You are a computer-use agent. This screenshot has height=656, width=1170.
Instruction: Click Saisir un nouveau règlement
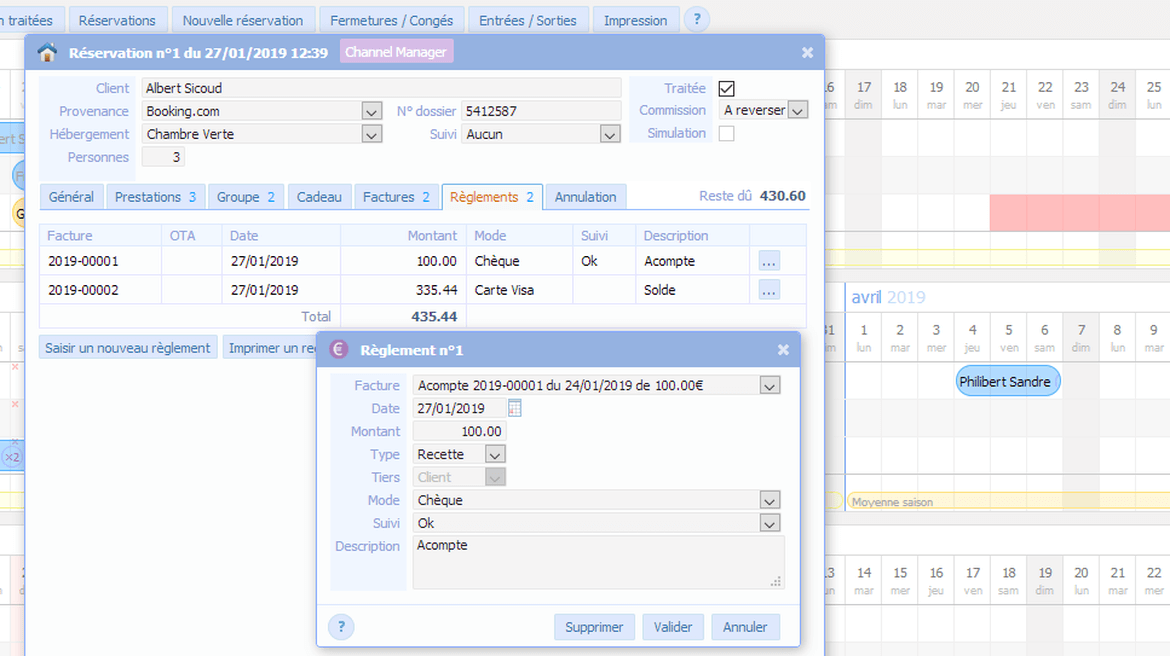click(x=128, y=348)
